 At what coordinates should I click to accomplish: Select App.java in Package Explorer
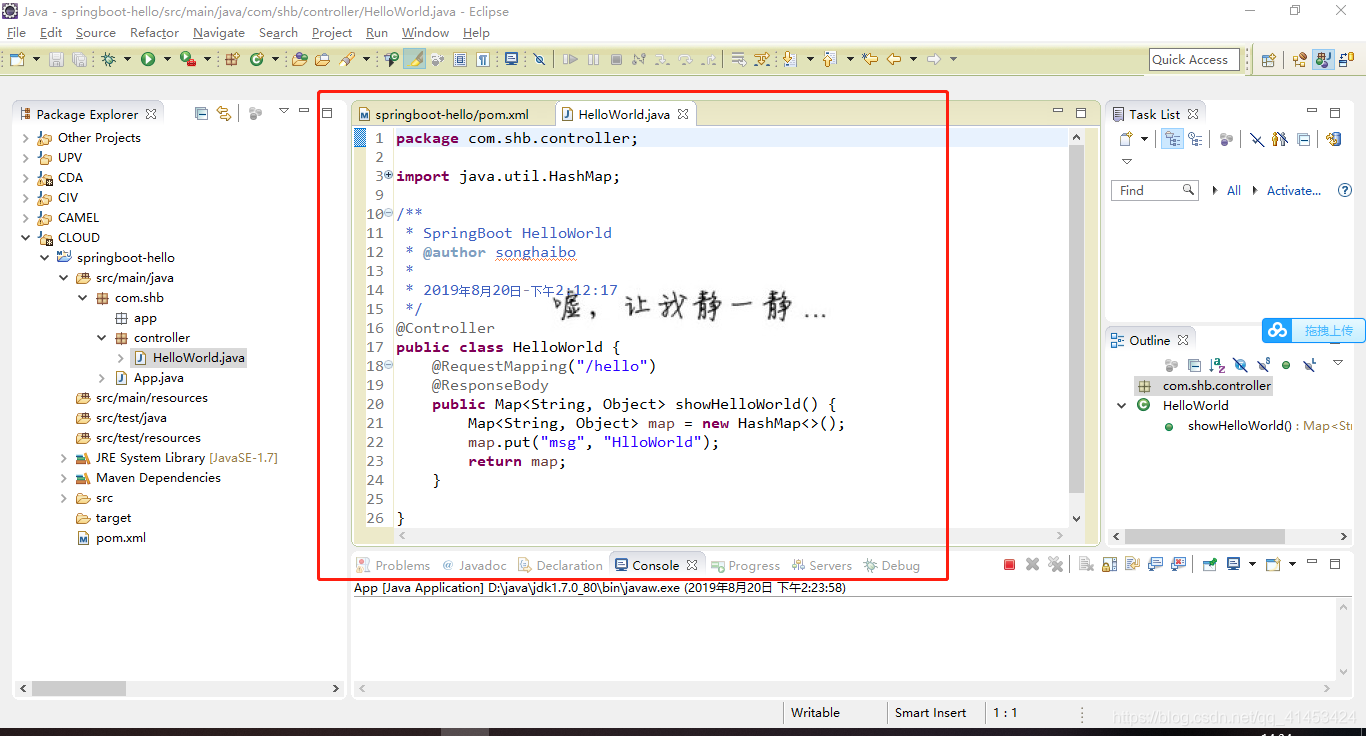[x=159, y=378]
